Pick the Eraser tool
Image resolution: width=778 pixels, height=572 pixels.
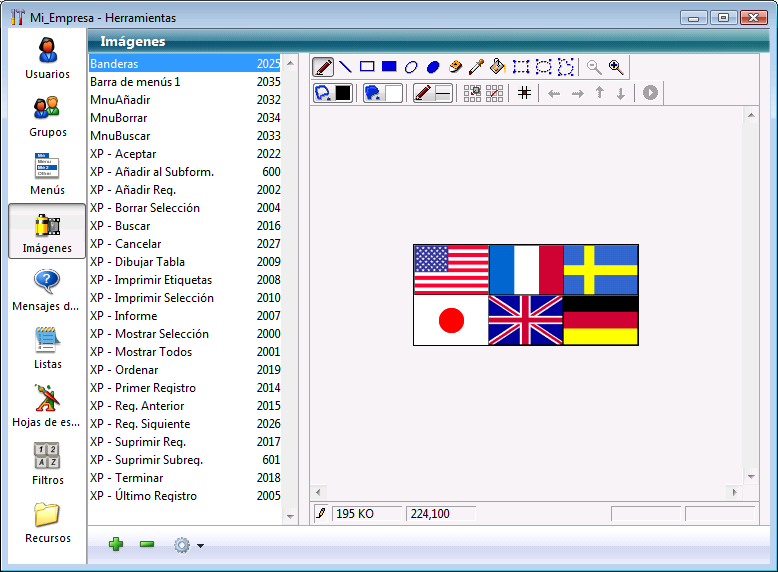[x=455, y=67]
